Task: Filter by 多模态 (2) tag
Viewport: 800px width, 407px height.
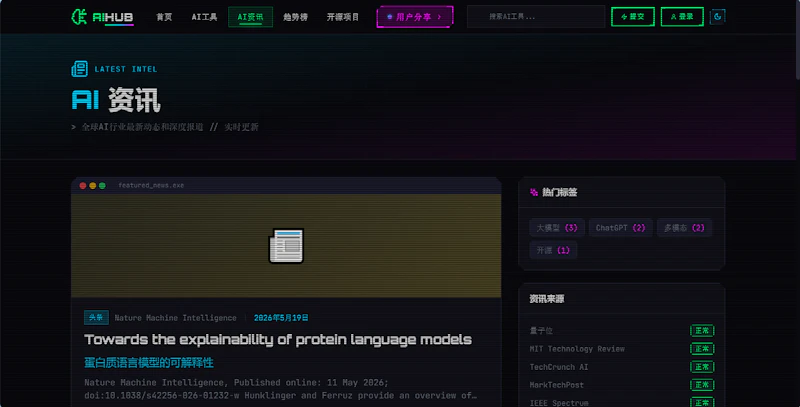Action: tap(684, 228)
